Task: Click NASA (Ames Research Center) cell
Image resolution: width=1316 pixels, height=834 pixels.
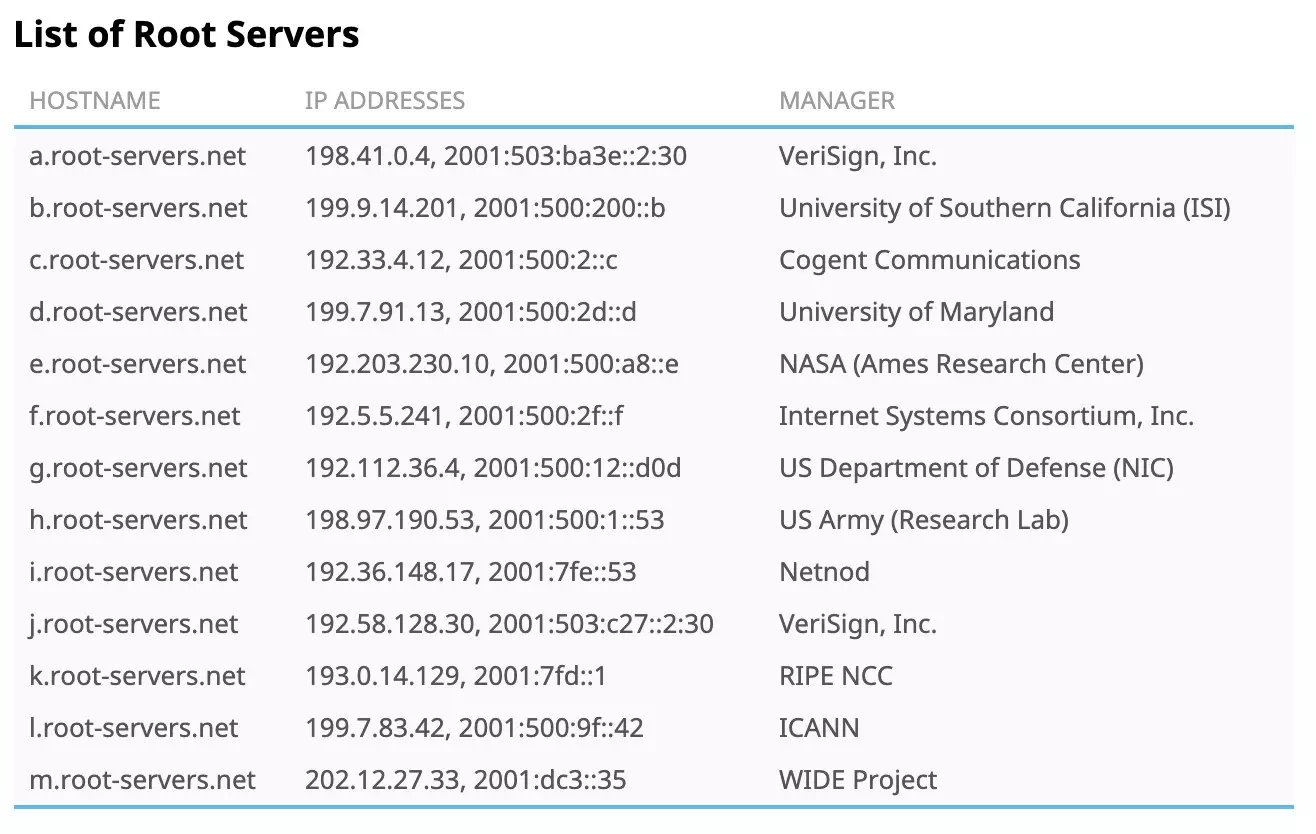Action: tap(961, 364)
